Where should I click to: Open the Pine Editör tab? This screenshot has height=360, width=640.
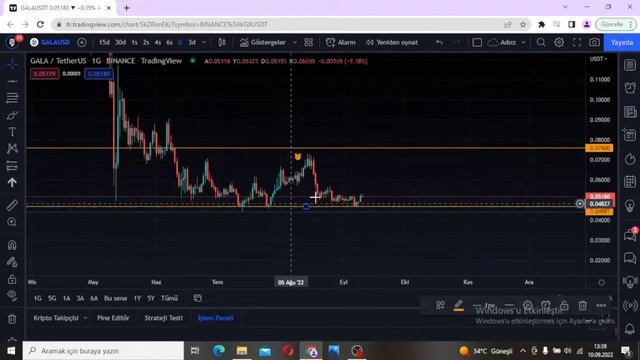click(x=113, y=318)
